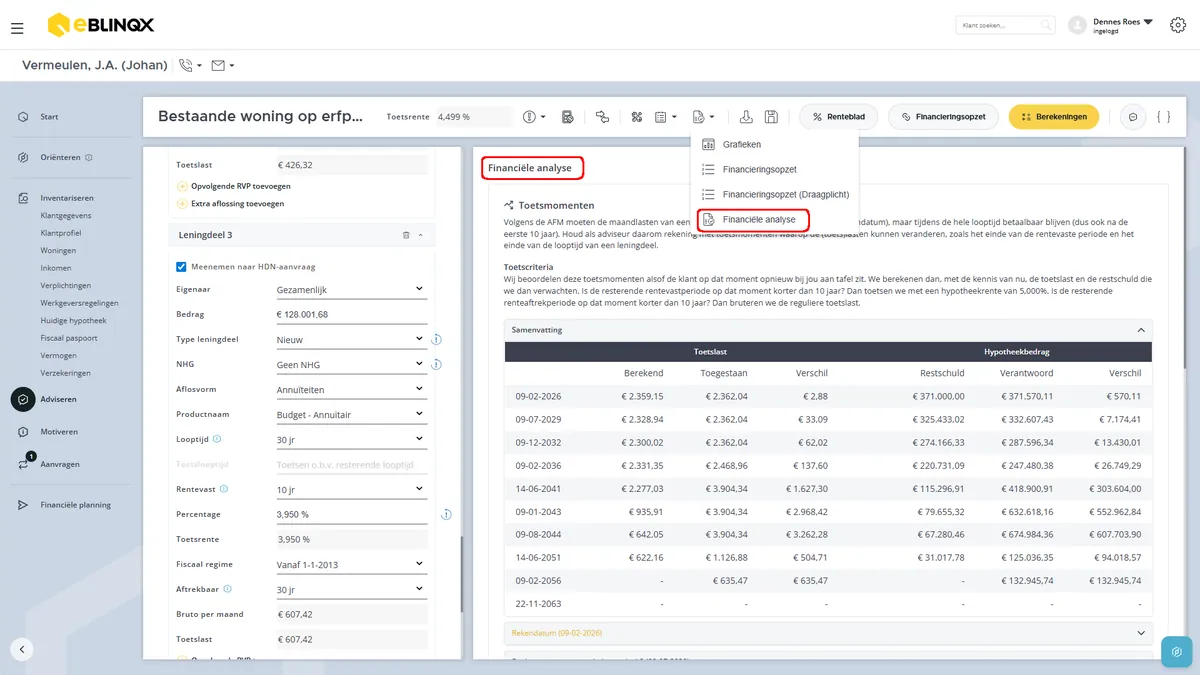The image size is (1200, 675).
Task: Open the analysis report toolbar icon menu
Action: pos(703,117)
